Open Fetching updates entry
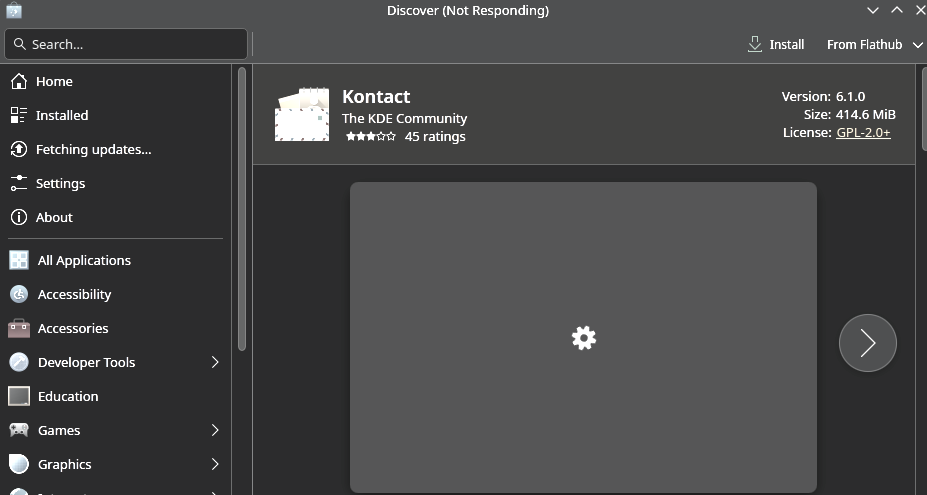This screenshot has height=495, width=927. click(116, 150)
